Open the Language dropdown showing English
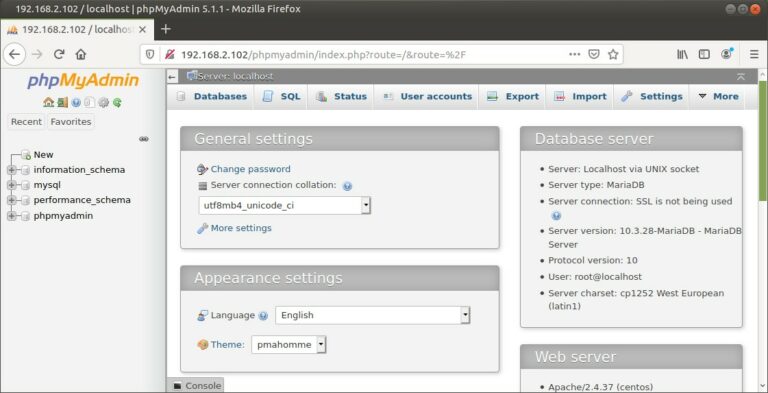 coord(373,315)
